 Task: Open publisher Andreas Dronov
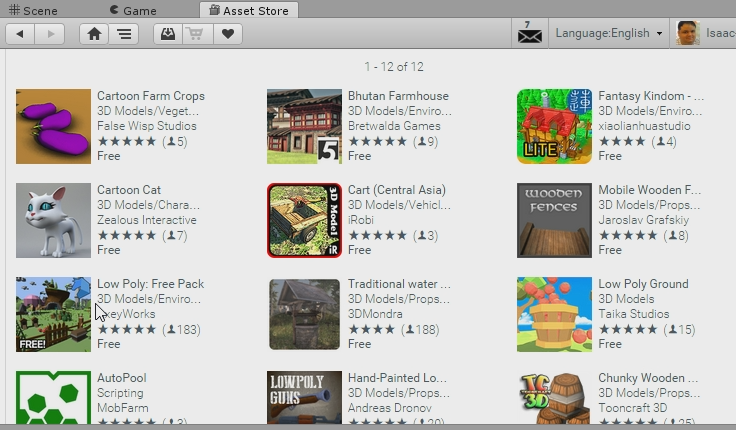point(390,408)
